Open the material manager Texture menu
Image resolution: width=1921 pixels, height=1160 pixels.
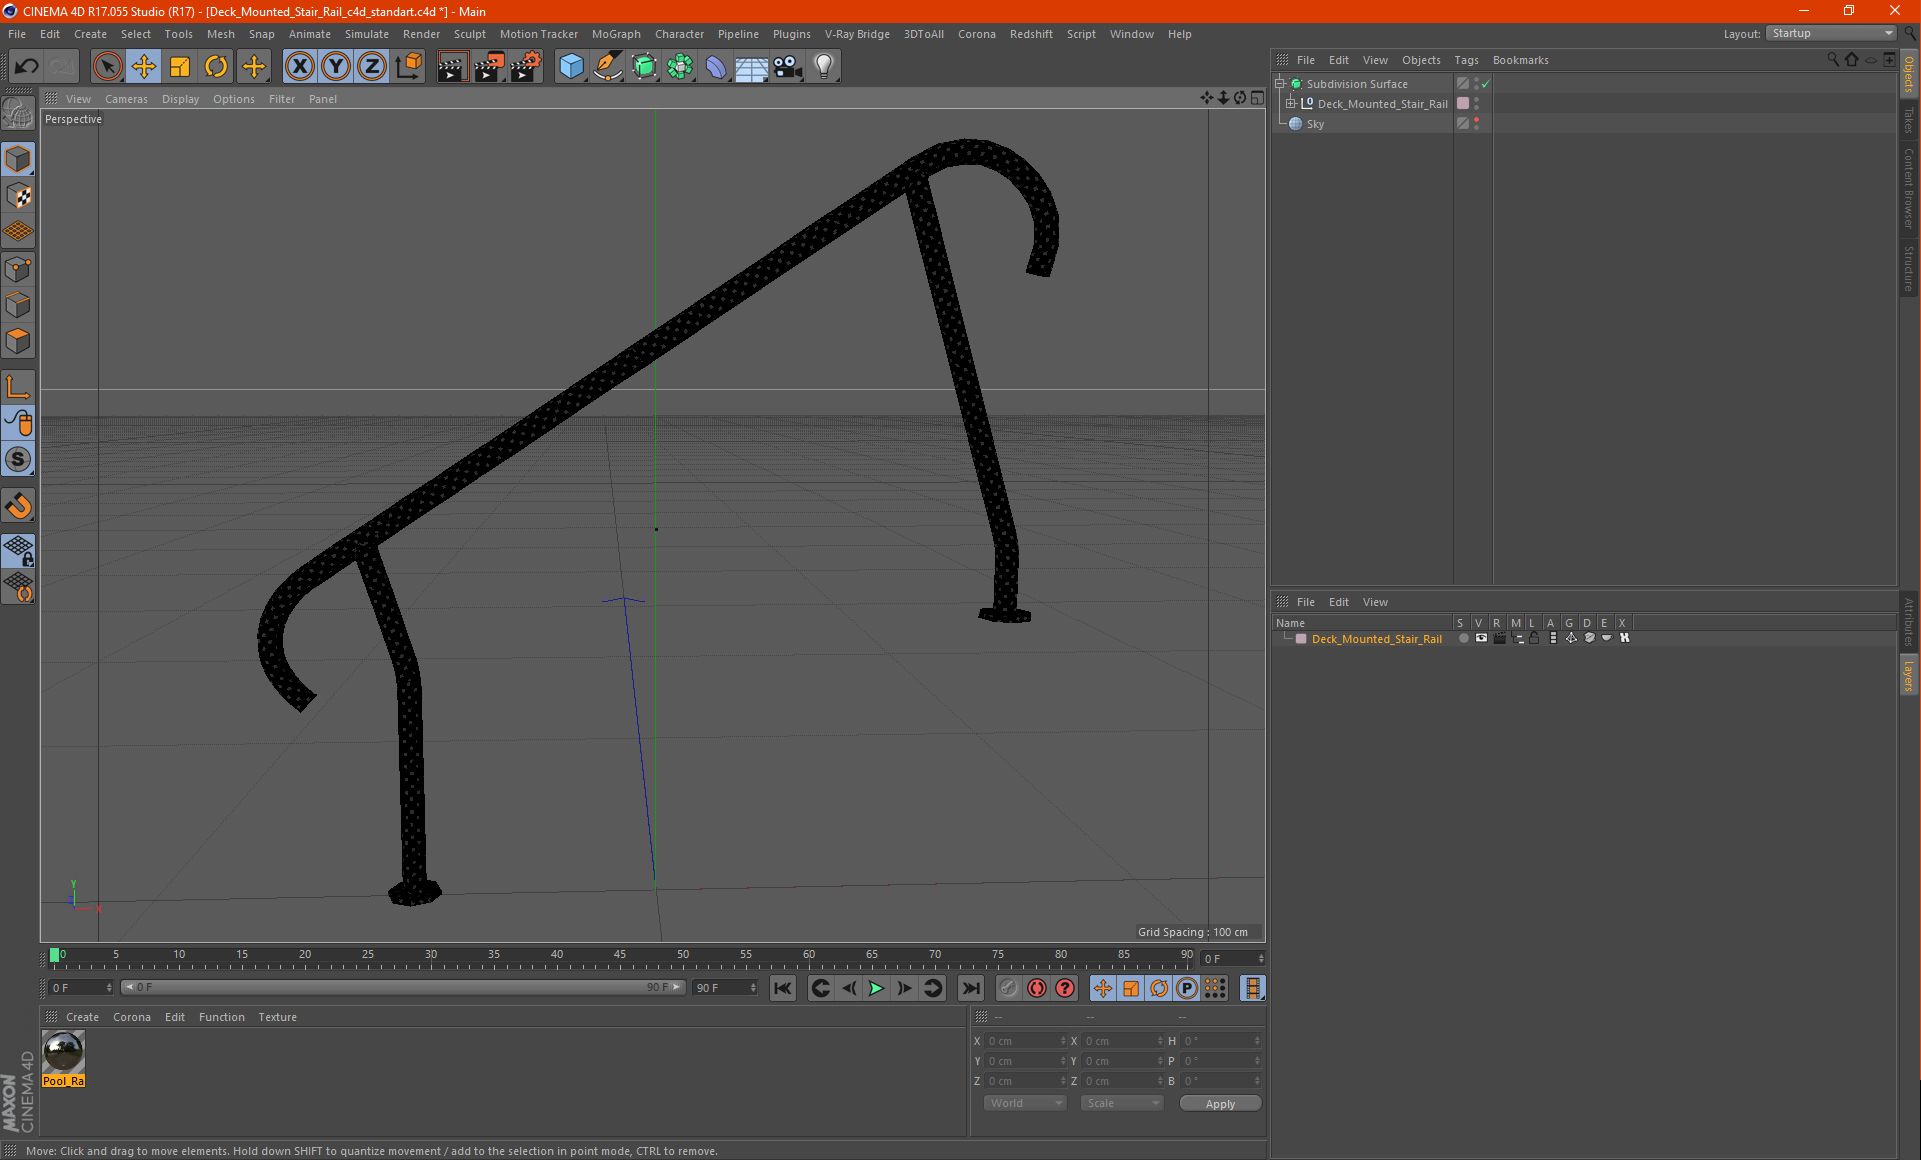point(277,1017)
